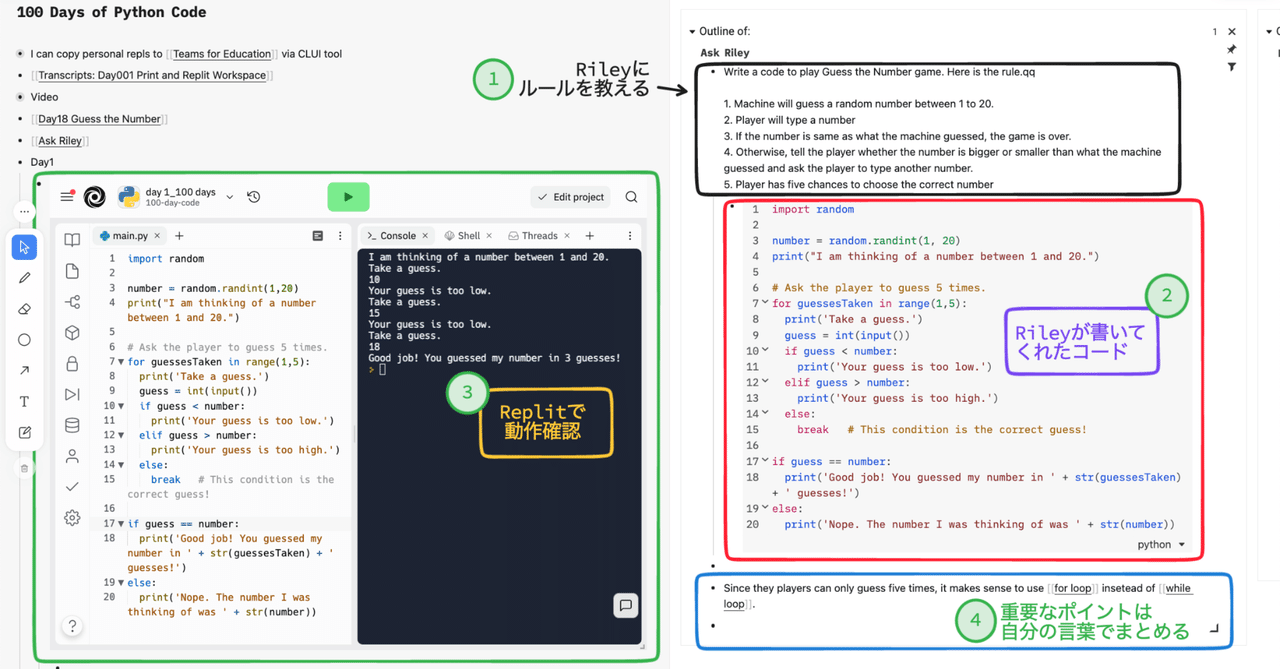Viewport: 1280px width, 669px height.
Task: Open the python language dropdown under the code block
Action: point(1162,544)
